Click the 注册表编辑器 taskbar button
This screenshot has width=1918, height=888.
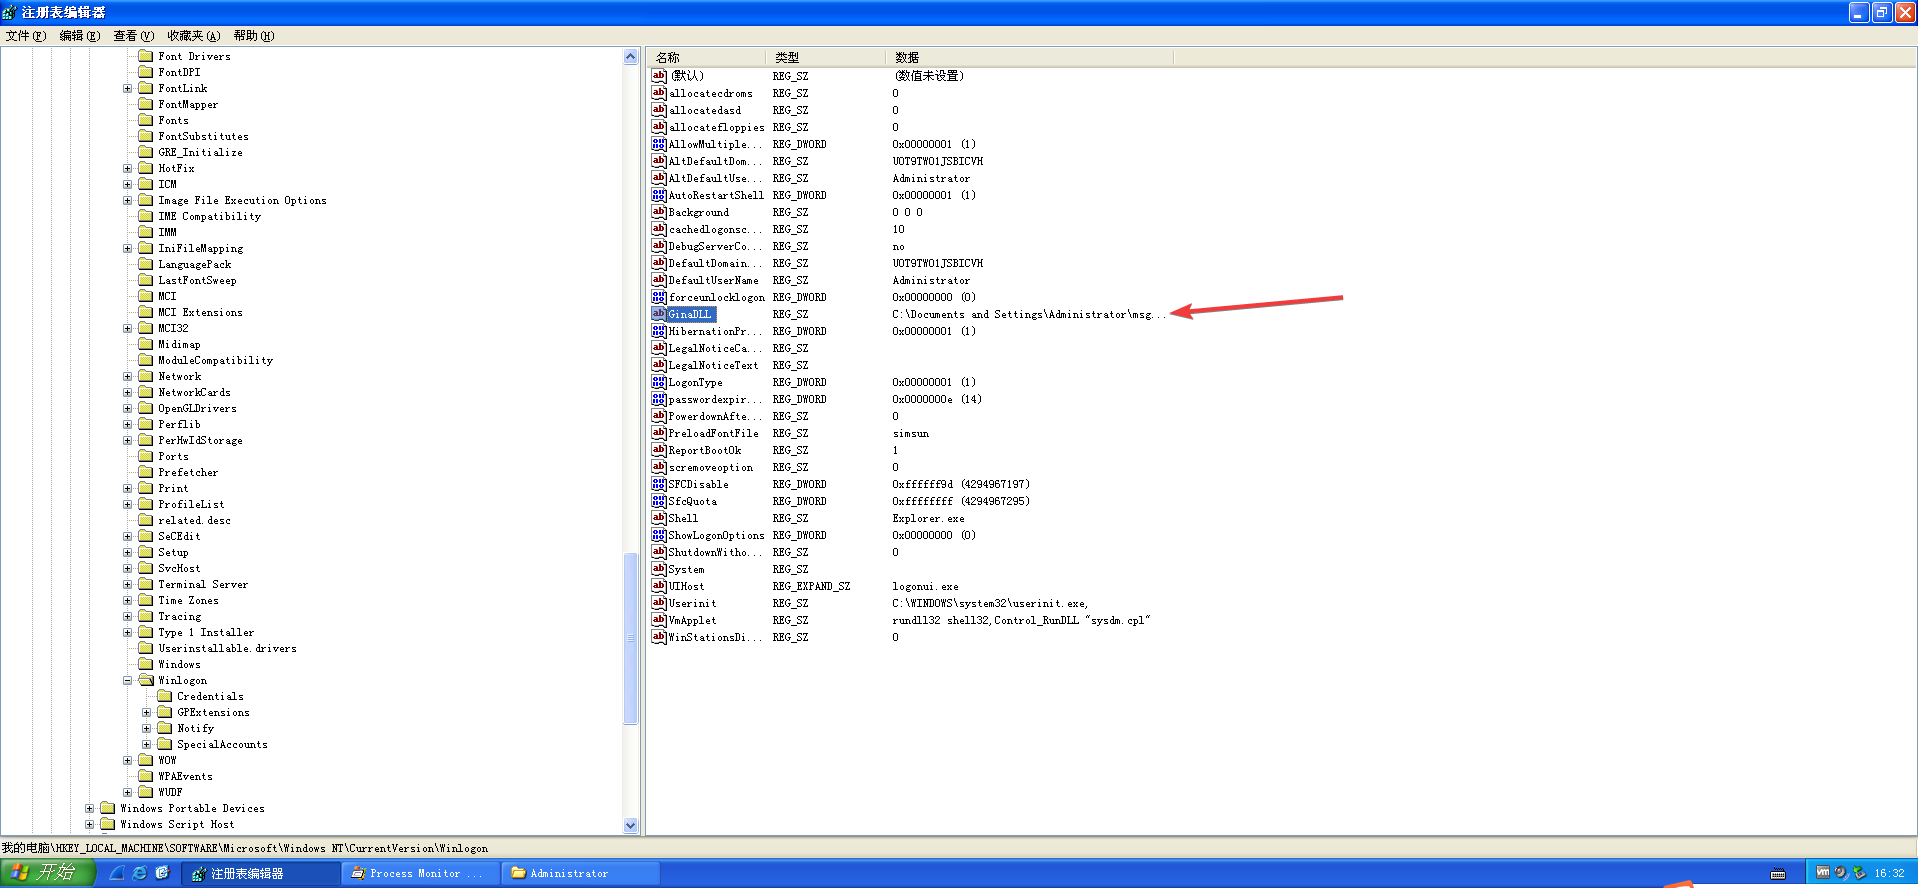pos(261,873)
